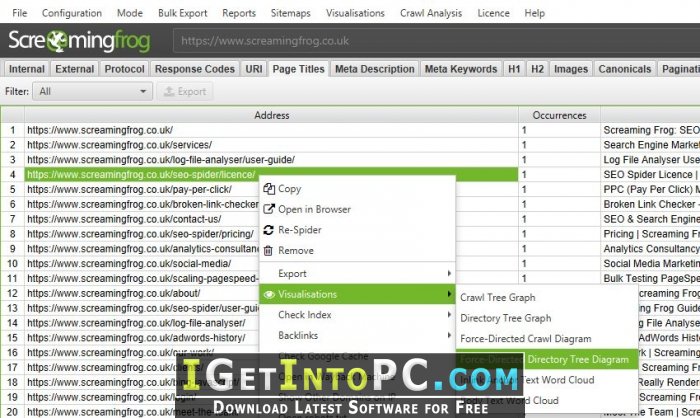Screen dimensions: 700x418
Task: Click the URL address input field
Action: (436, 41)
